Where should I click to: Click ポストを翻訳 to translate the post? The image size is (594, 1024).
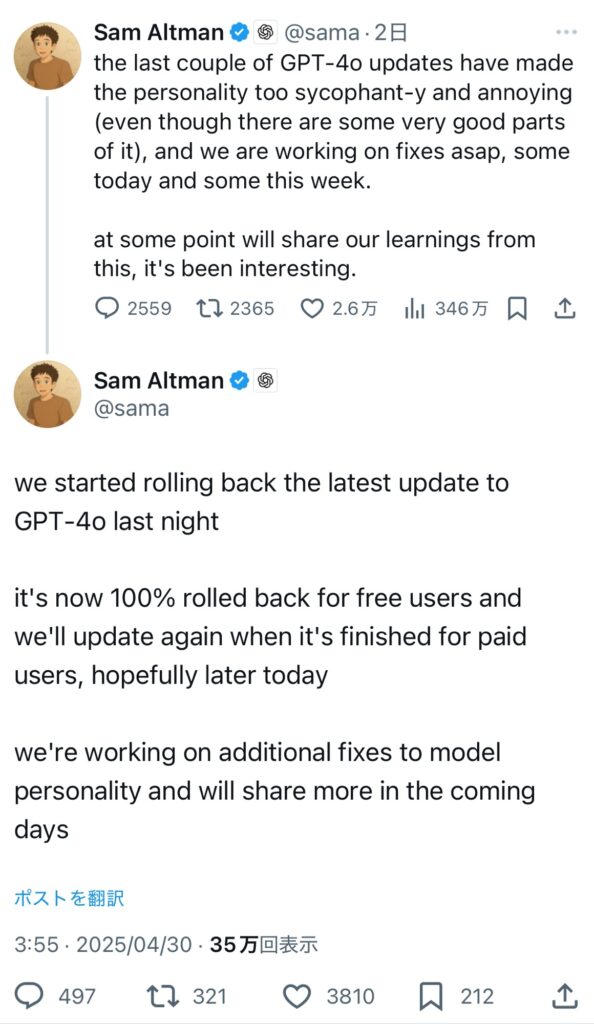69,899
